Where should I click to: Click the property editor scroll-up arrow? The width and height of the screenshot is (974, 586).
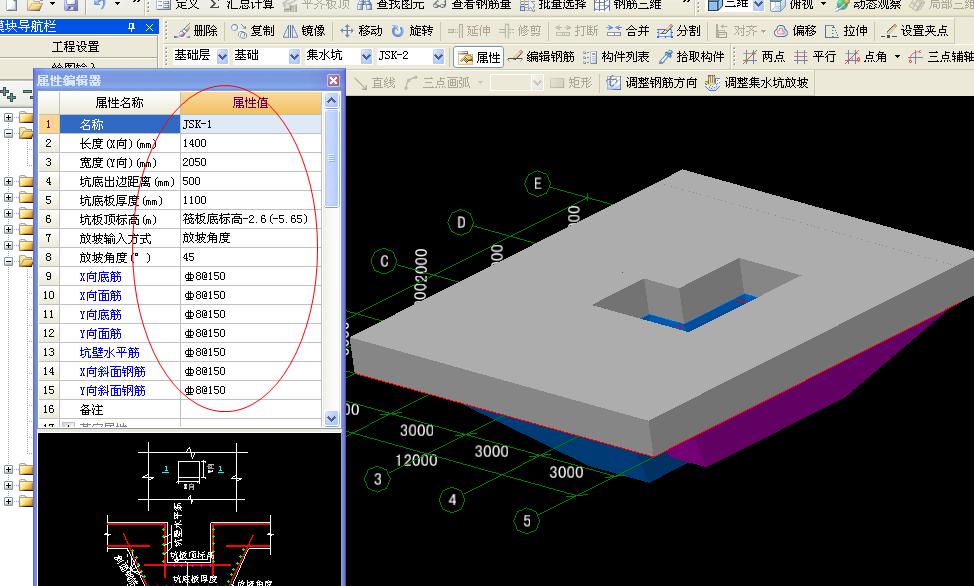pyautogui.click(x=331, y=100)
